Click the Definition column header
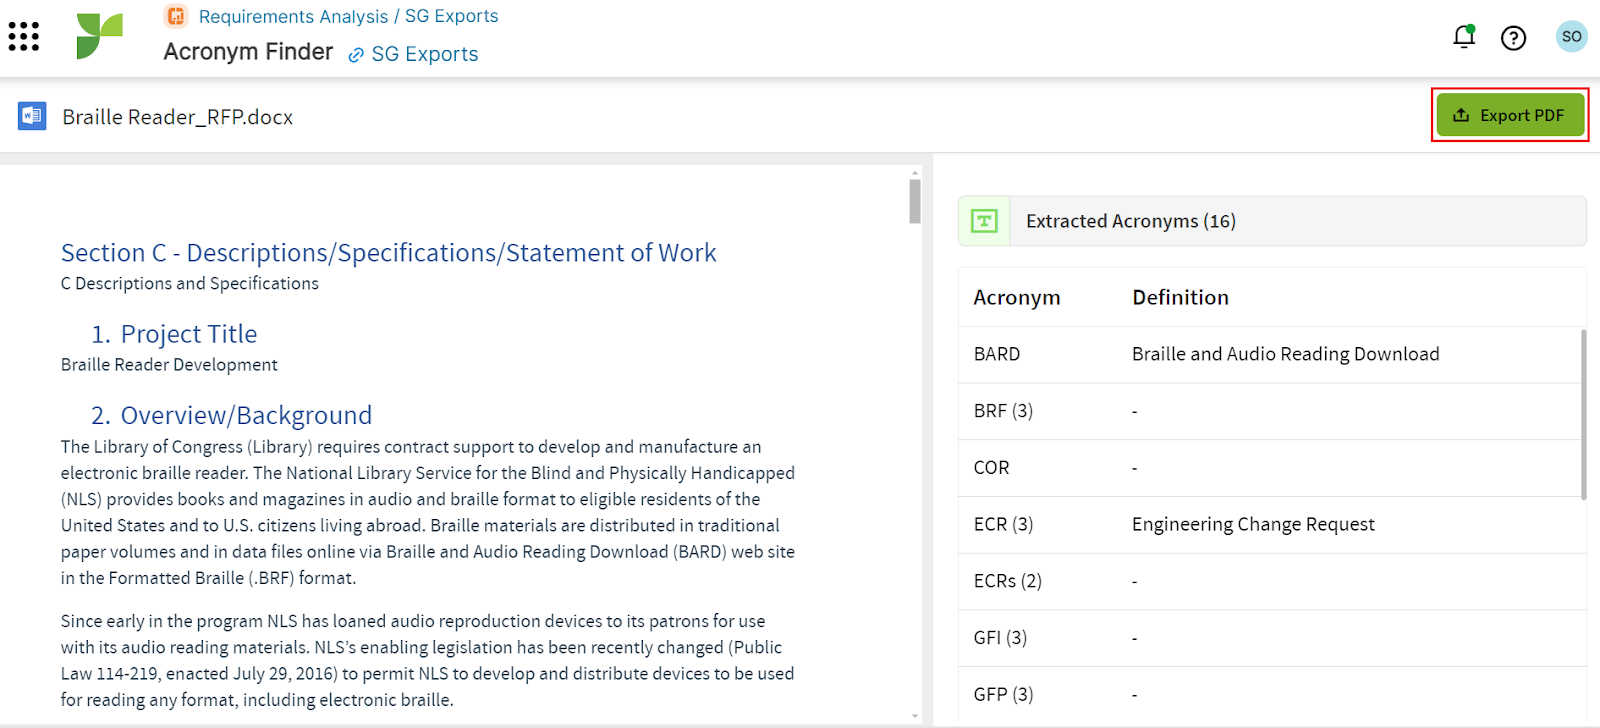The width and height of the screenshot is (1600, 728). pos(1180,297)
